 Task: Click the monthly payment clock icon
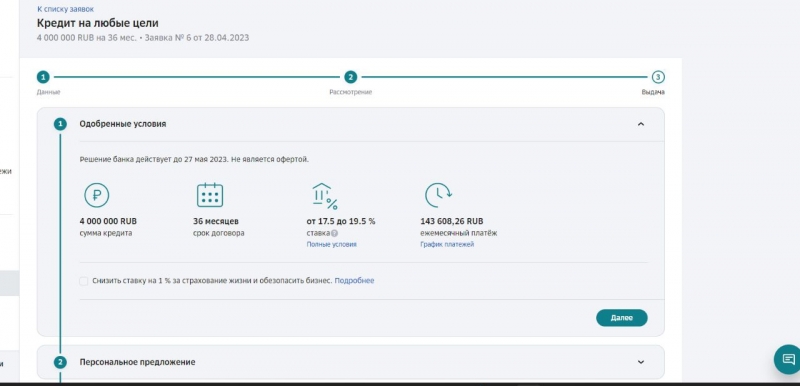click(438, 195)
